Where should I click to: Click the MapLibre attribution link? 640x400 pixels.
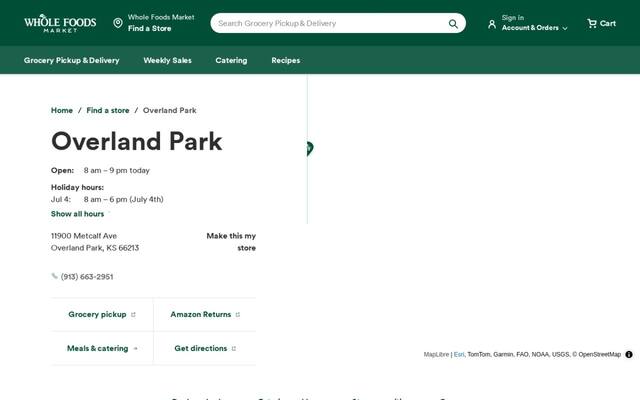coord(436,354)
